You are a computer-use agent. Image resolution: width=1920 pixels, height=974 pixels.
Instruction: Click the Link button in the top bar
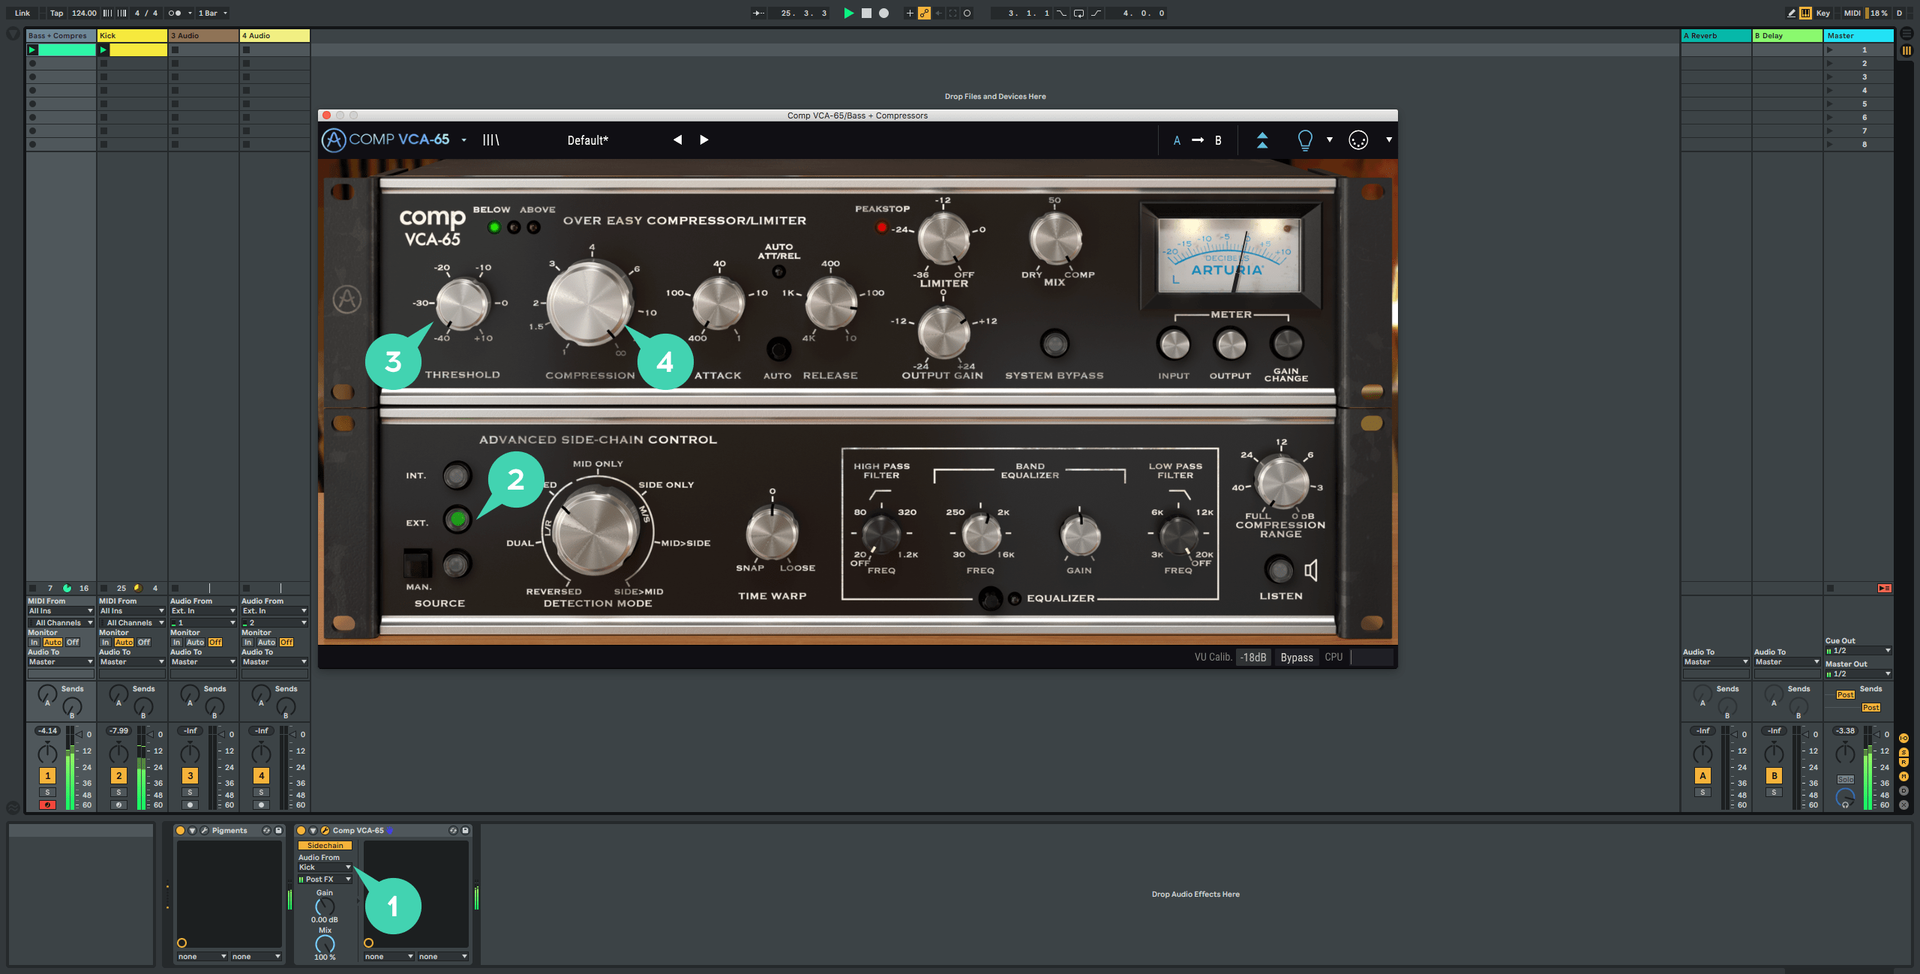[x=22, y=13]
